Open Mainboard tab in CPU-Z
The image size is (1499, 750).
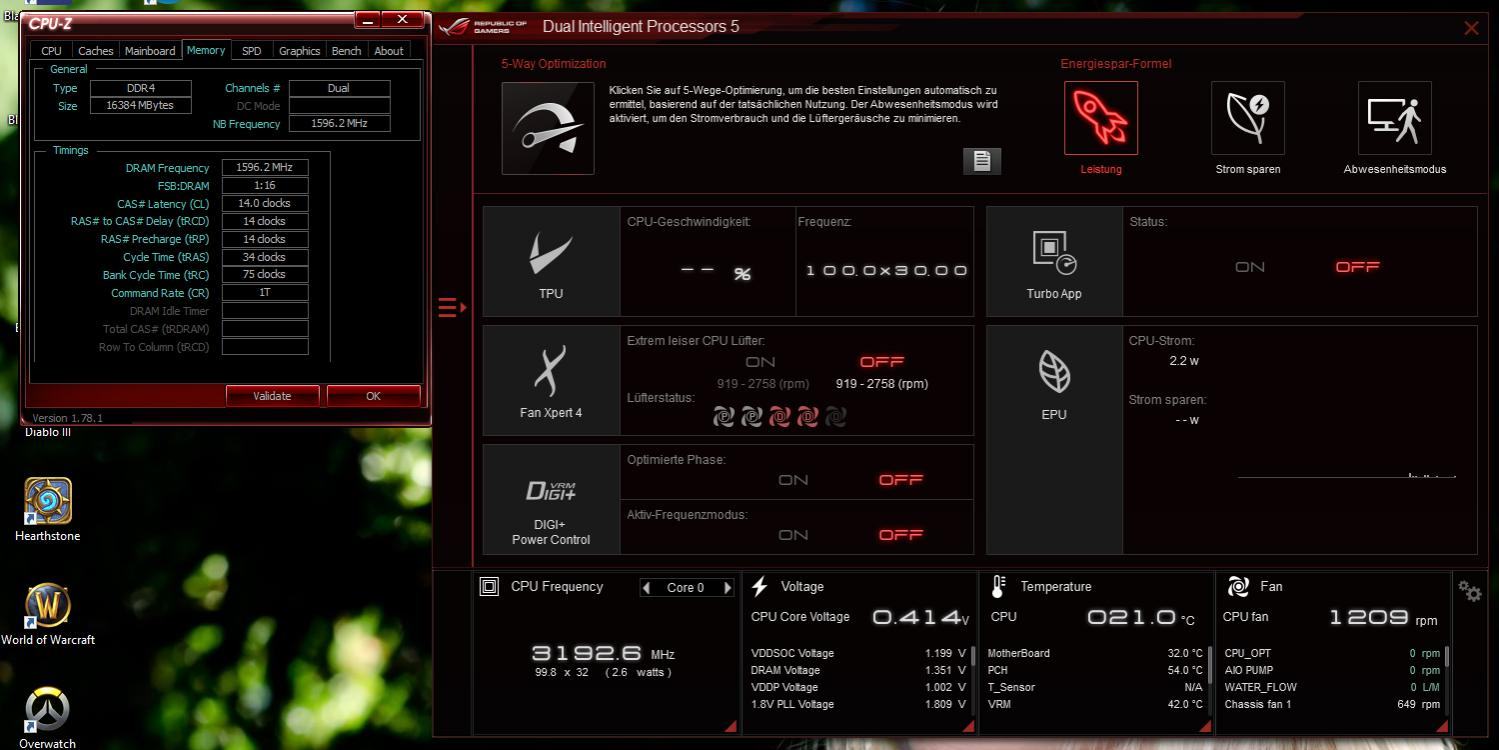tap(150, 51)
